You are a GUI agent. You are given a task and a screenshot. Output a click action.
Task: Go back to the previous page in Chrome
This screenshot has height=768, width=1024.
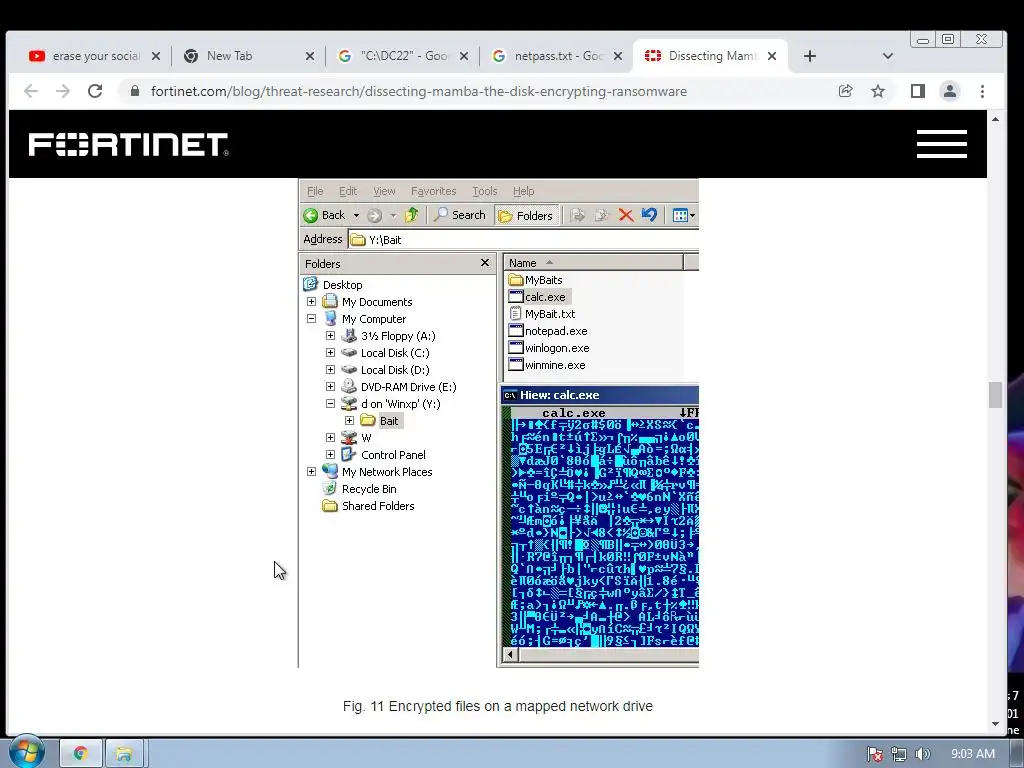(x=31, y=91)
